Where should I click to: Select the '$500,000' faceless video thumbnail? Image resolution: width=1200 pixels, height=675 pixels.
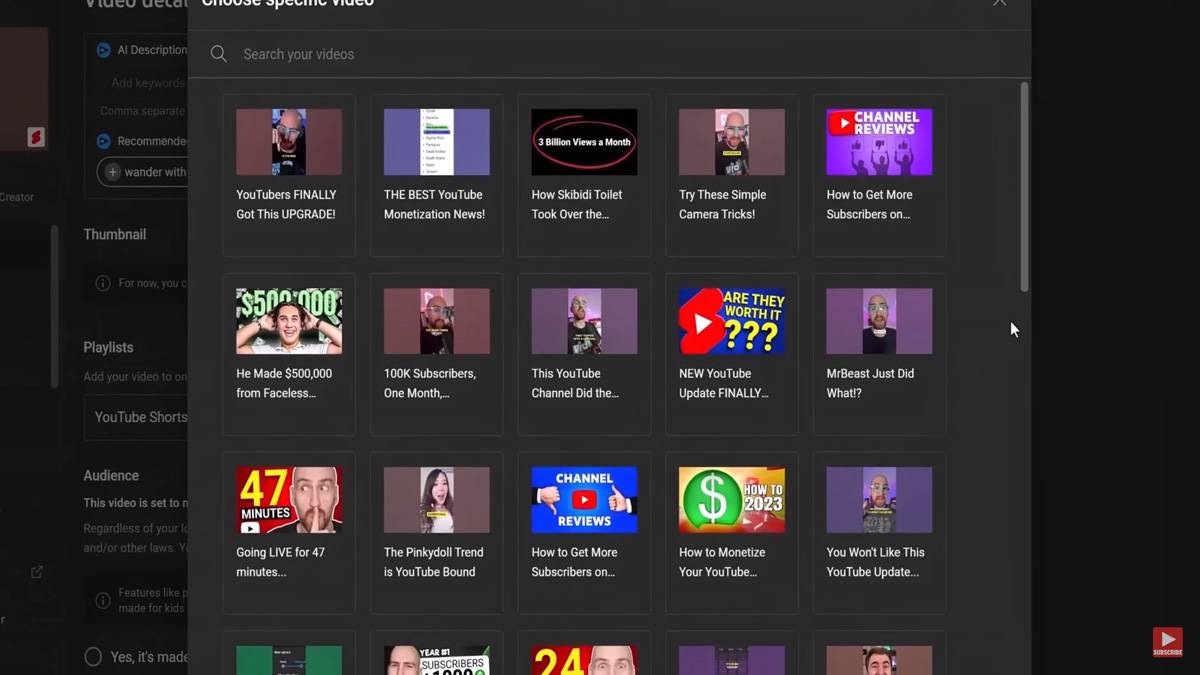289,321
